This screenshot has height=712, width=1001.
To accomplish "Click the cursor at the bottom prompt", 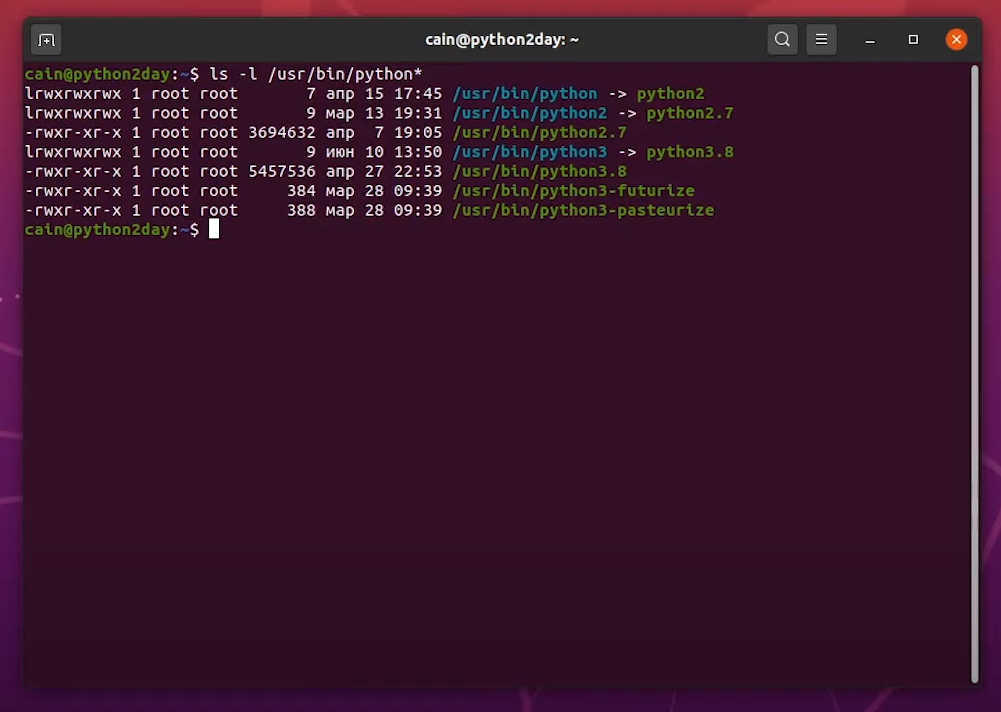I will pos(214,229).
